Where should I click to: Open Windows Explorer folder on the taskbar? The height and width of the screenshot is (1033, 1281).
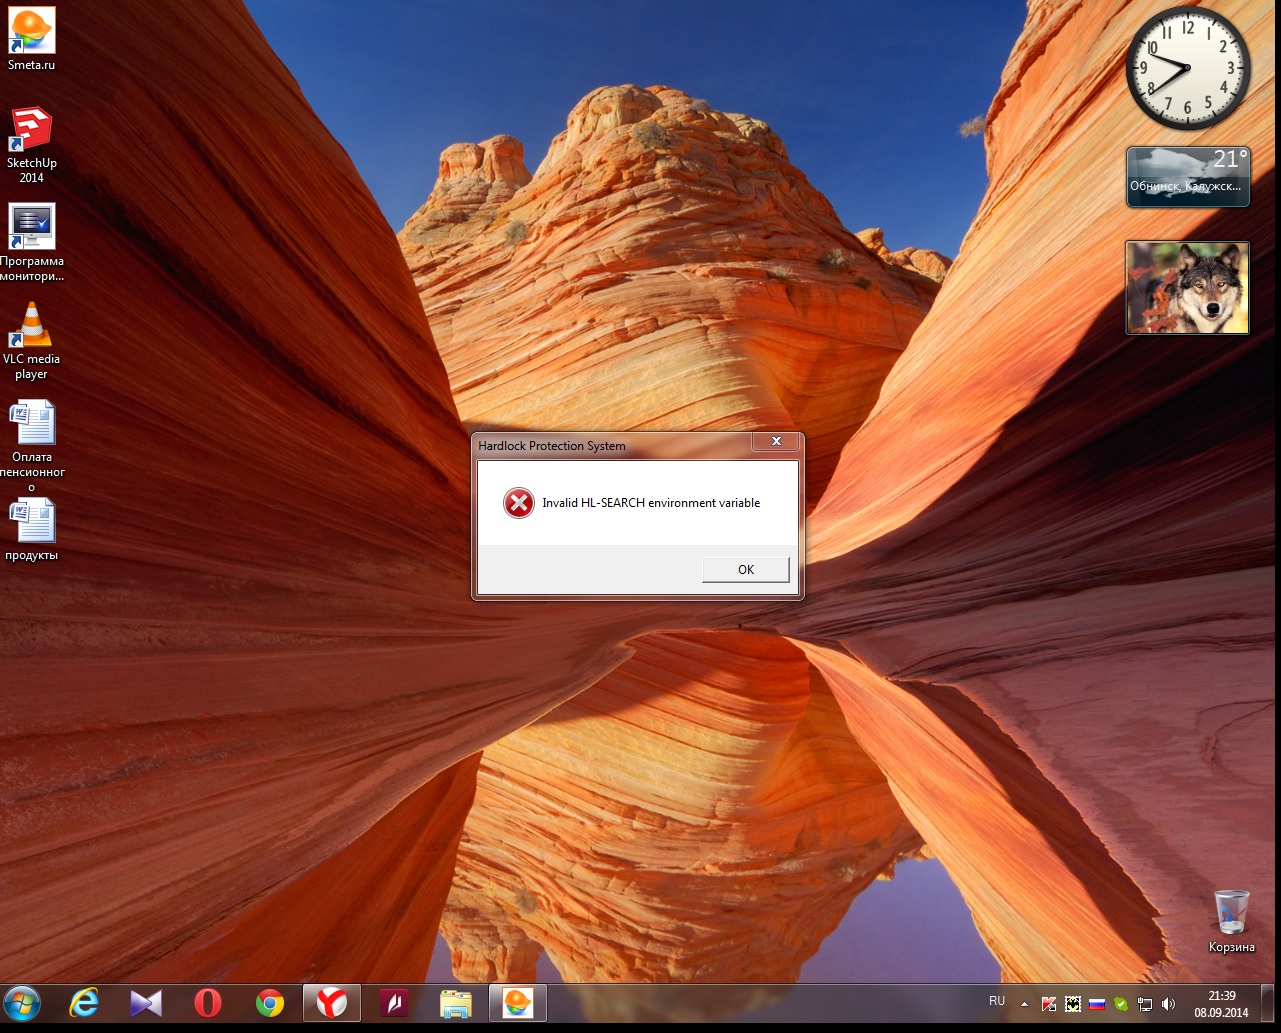click(x=456, y=1003)
